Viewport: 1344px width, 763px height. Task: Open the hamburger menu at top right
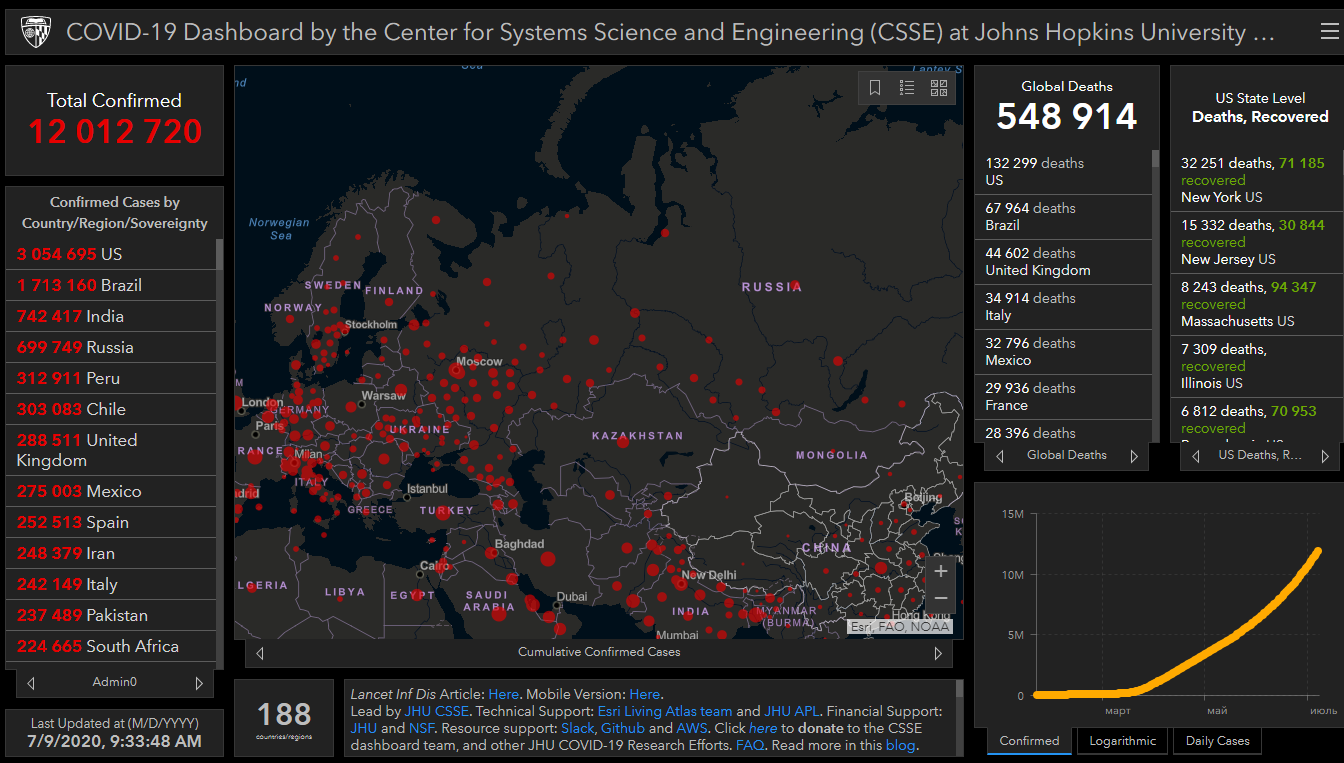point(1329,32)
